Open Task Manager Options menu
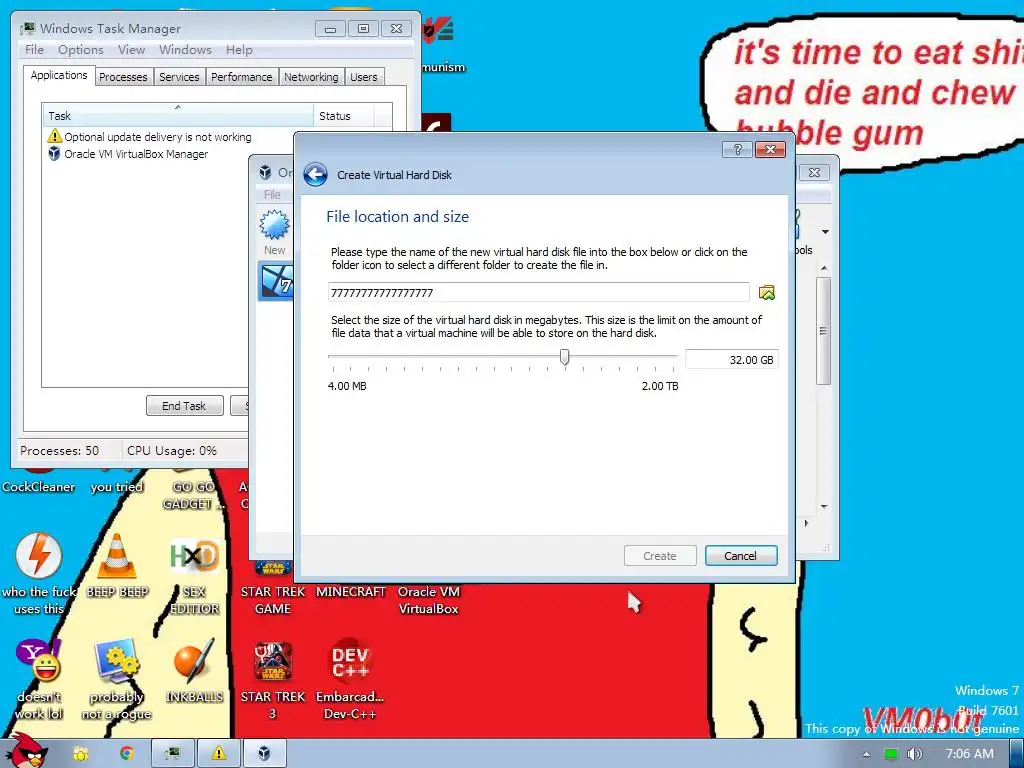The width and height of the screenshot is (1024, 768). (80, 50)
